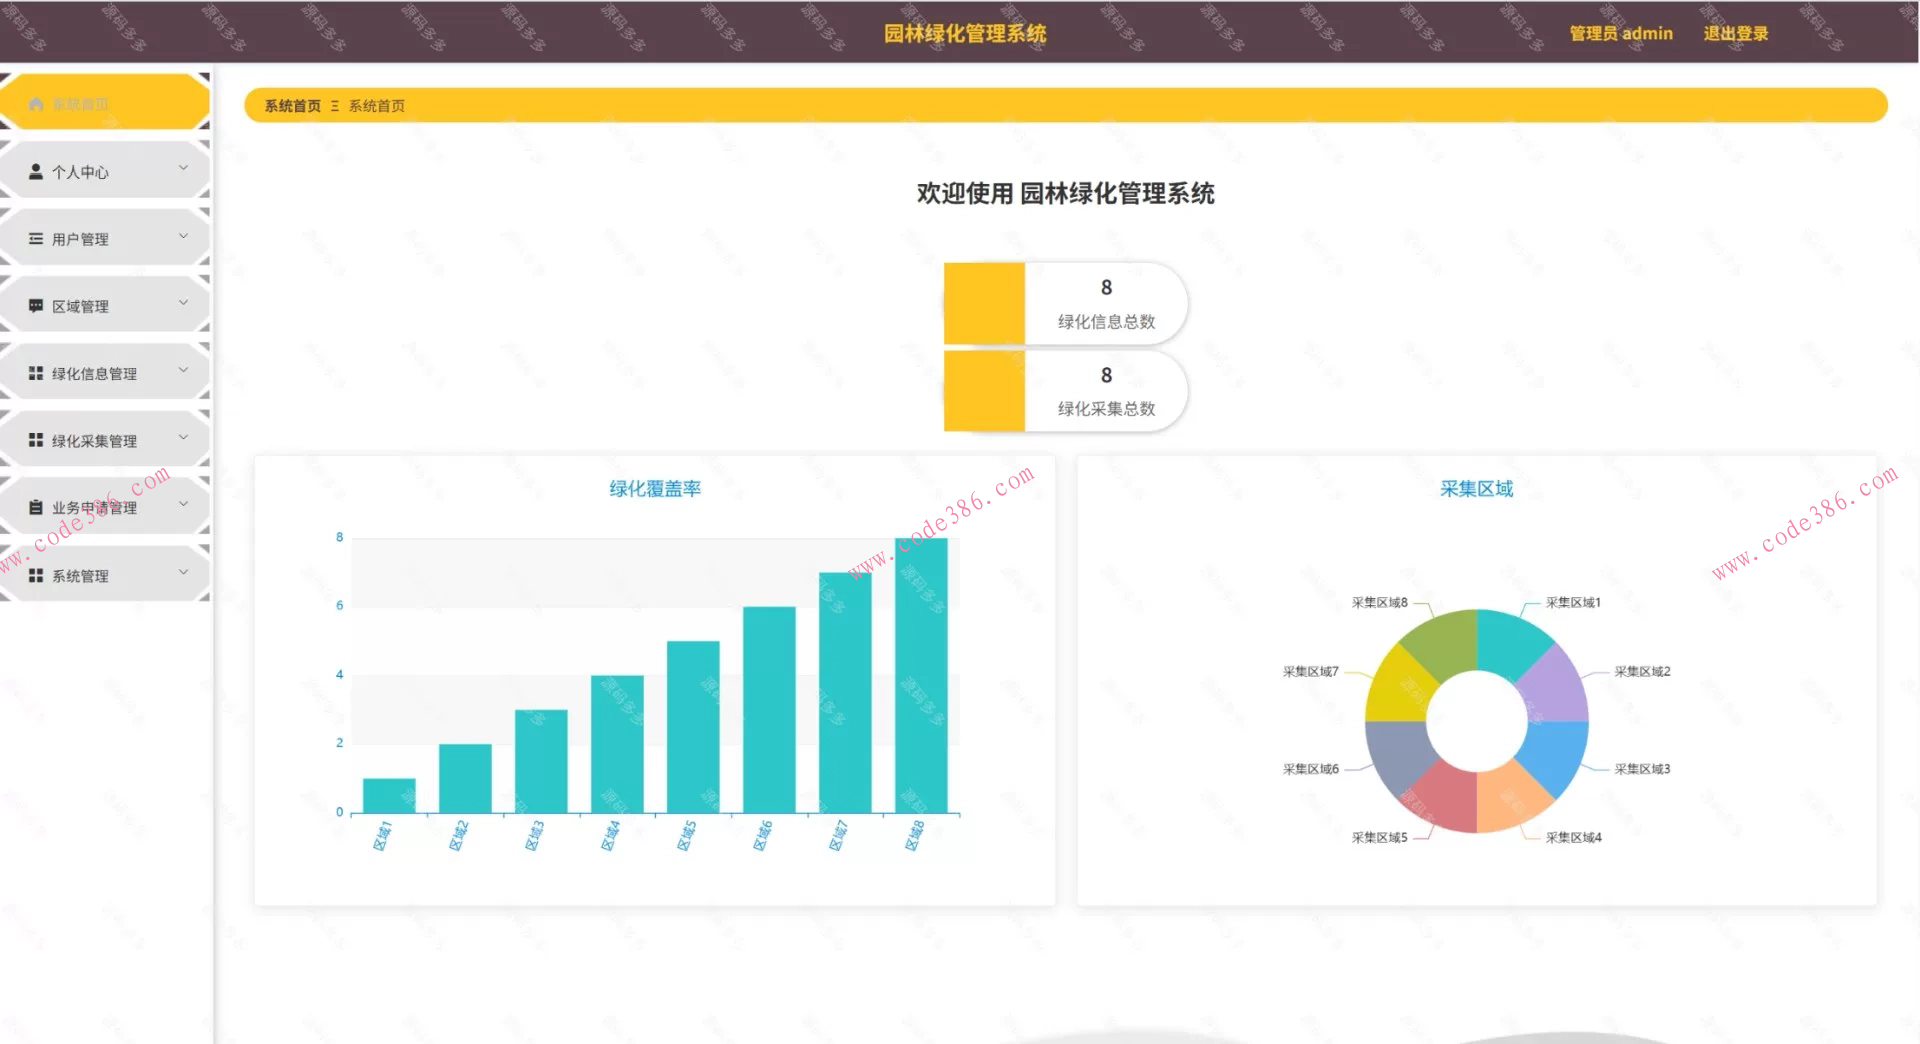Click the clipboard icon beside 业务申请管理

tap(36, 507)
